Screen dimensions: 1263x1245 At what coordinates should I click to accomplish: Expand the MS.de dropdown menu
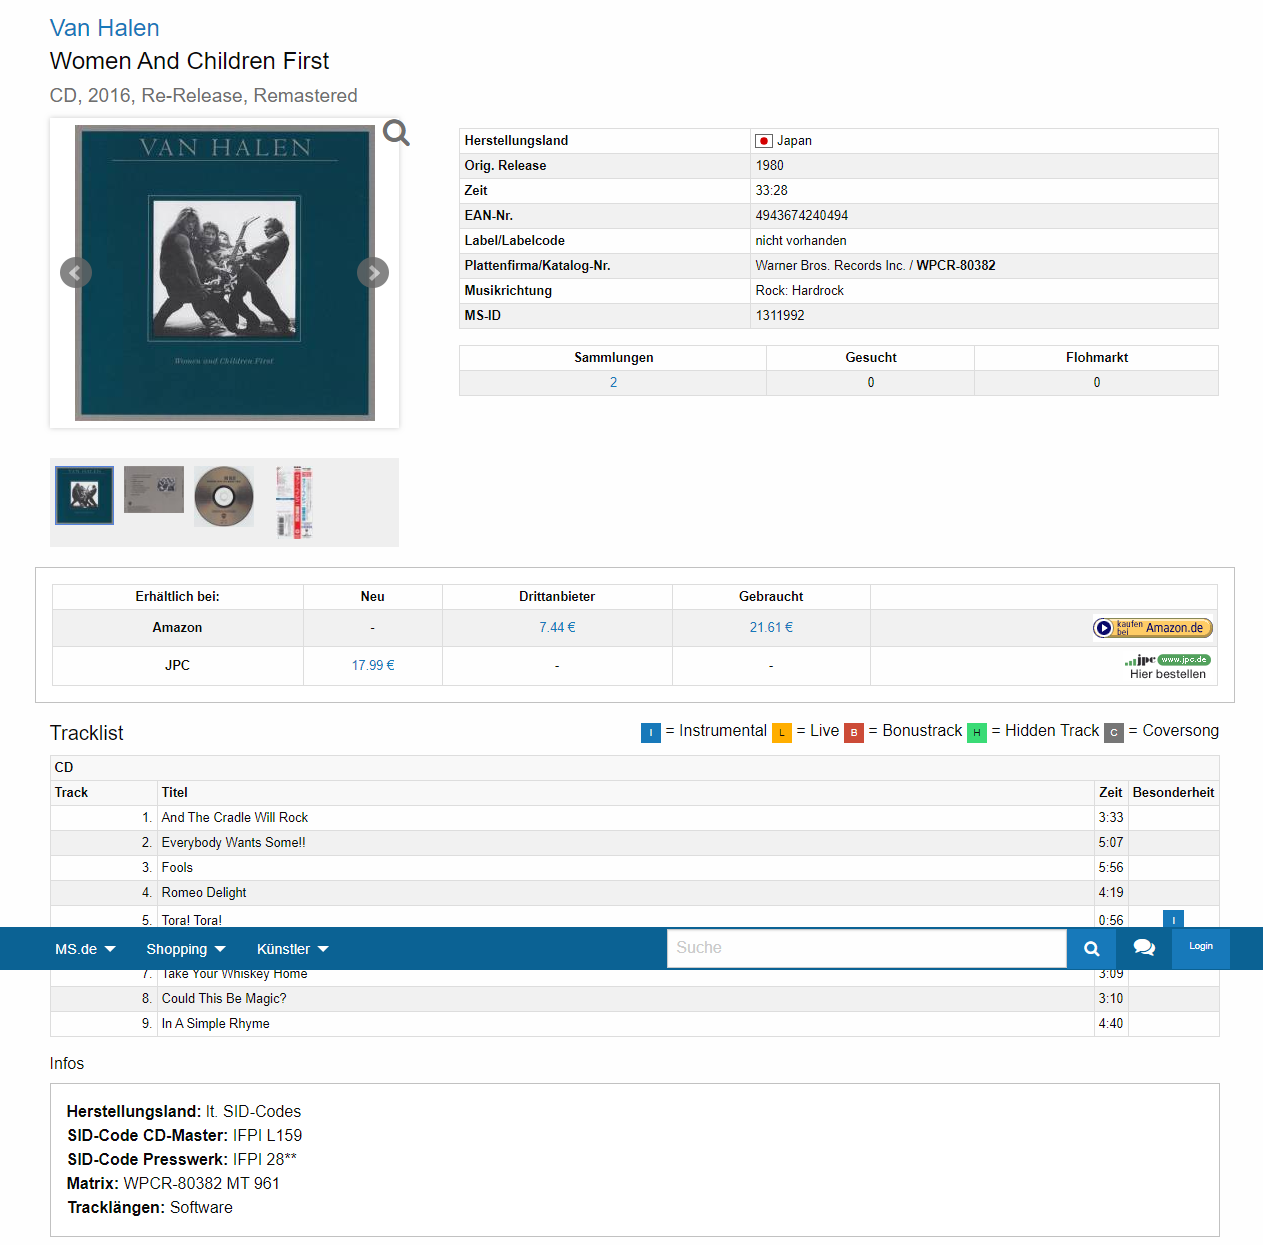pyautogui.click(x=85, y=949)
